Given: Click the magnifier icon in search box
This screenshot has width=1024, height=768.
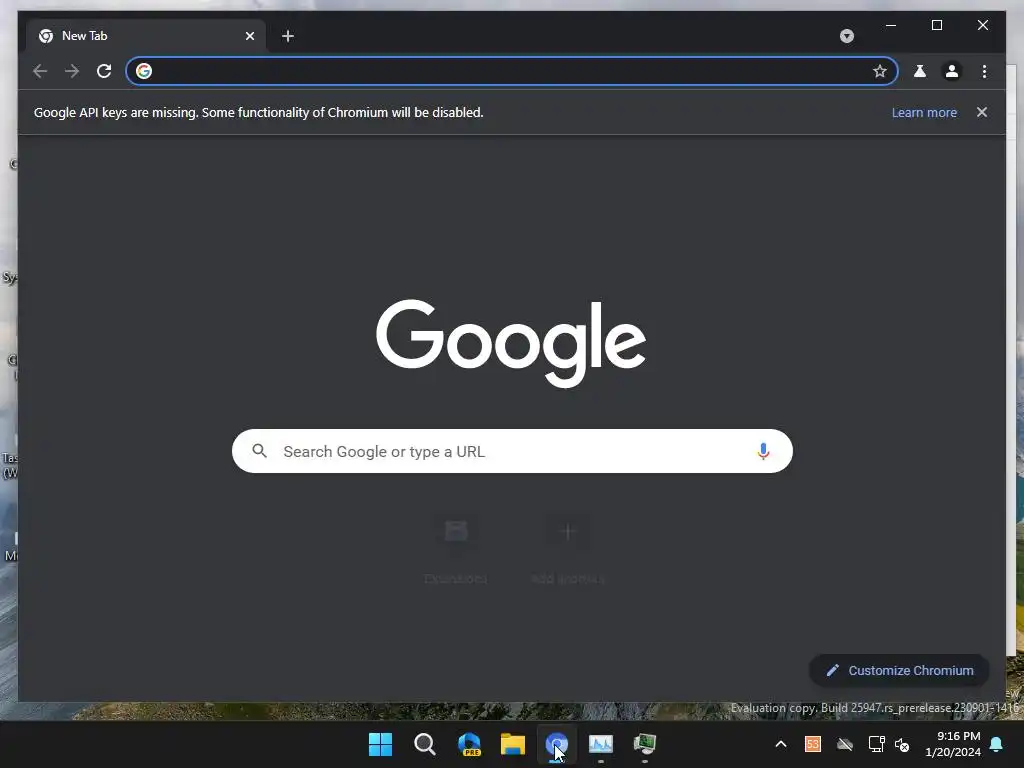Looking at the screenshot, I should (x=259, y=451).
